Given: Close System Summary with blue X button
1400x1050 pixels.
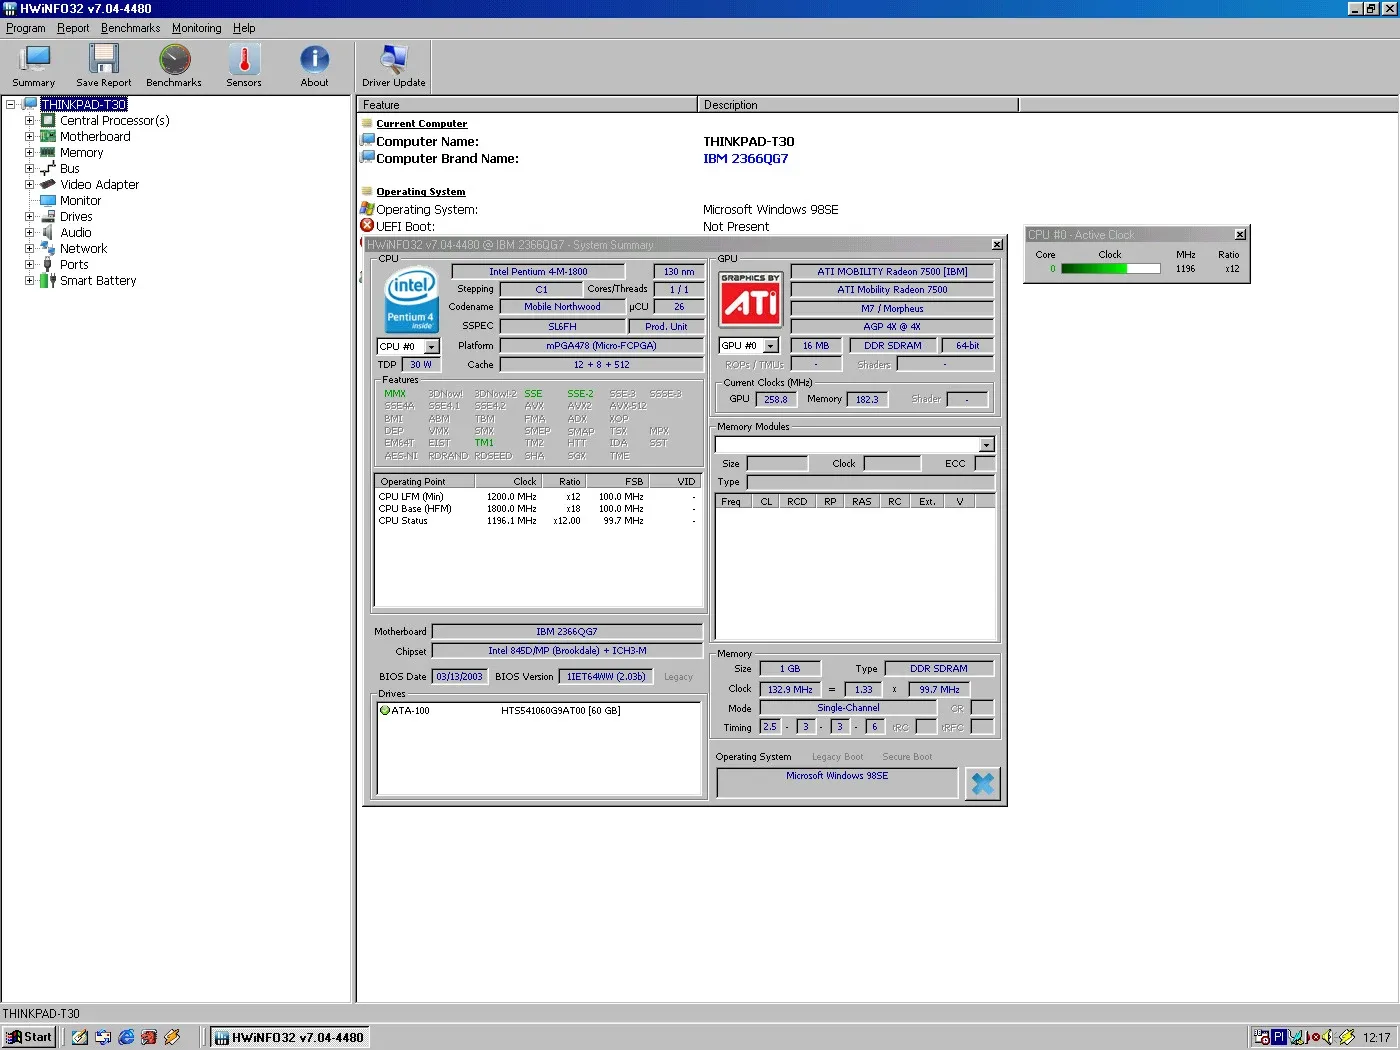Looking at the screenshot, I should 983,784.
